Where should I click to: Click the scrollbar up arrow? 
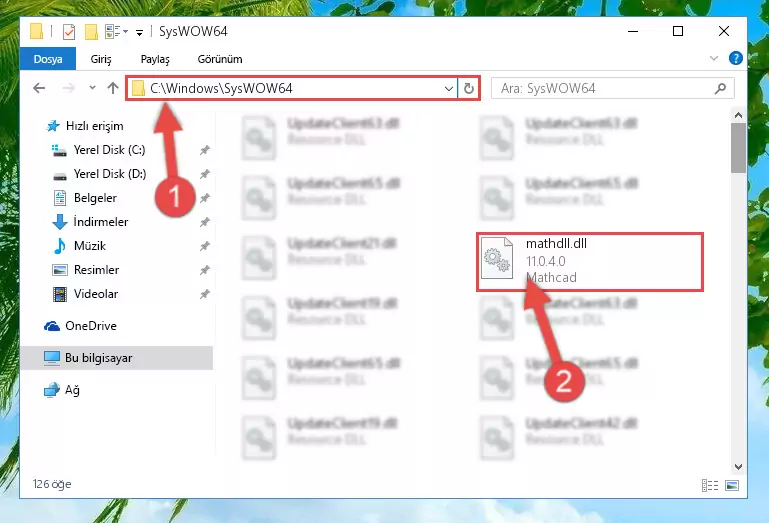[x=738, y=116]
